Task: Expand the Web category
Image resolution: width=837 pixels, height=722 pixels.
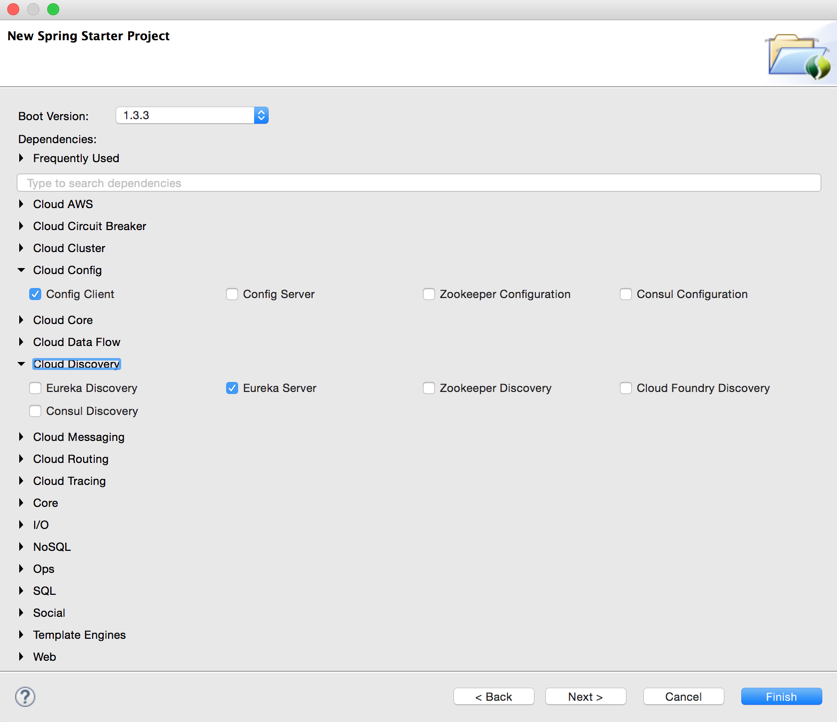Action: coord(21,656)
